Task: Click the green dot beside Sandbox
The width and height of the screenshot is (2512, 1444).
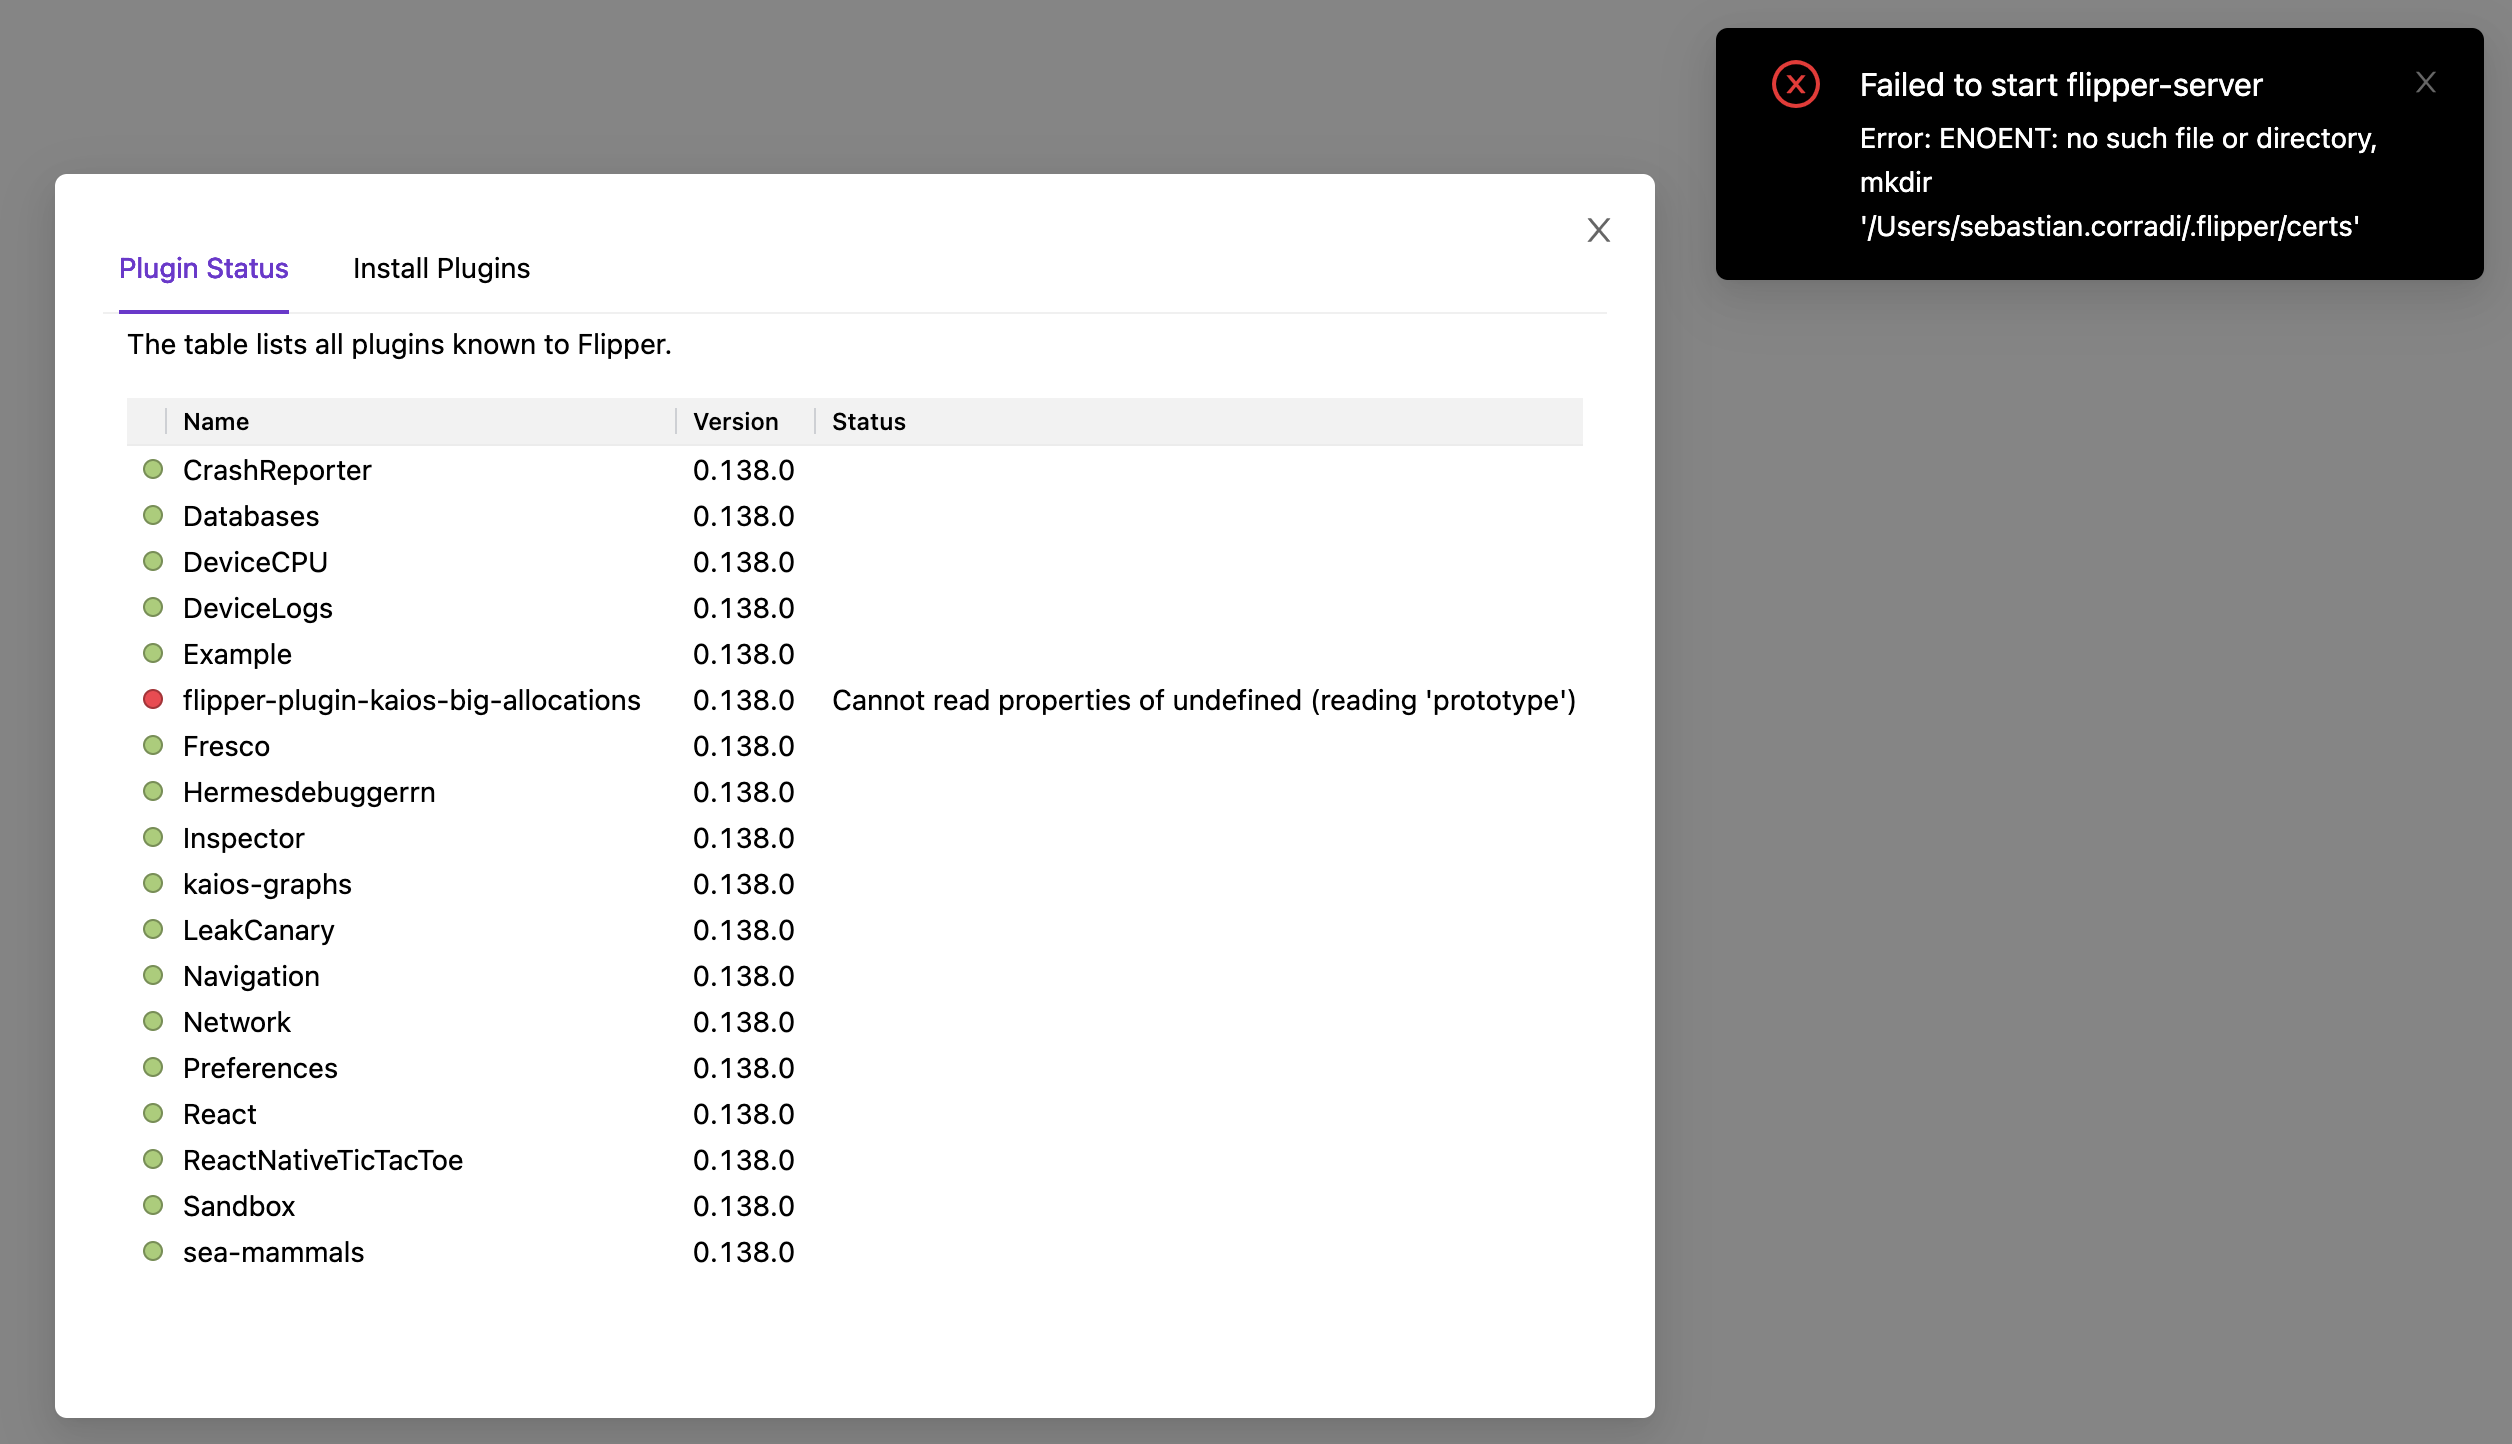Action: pos(153,1205)
